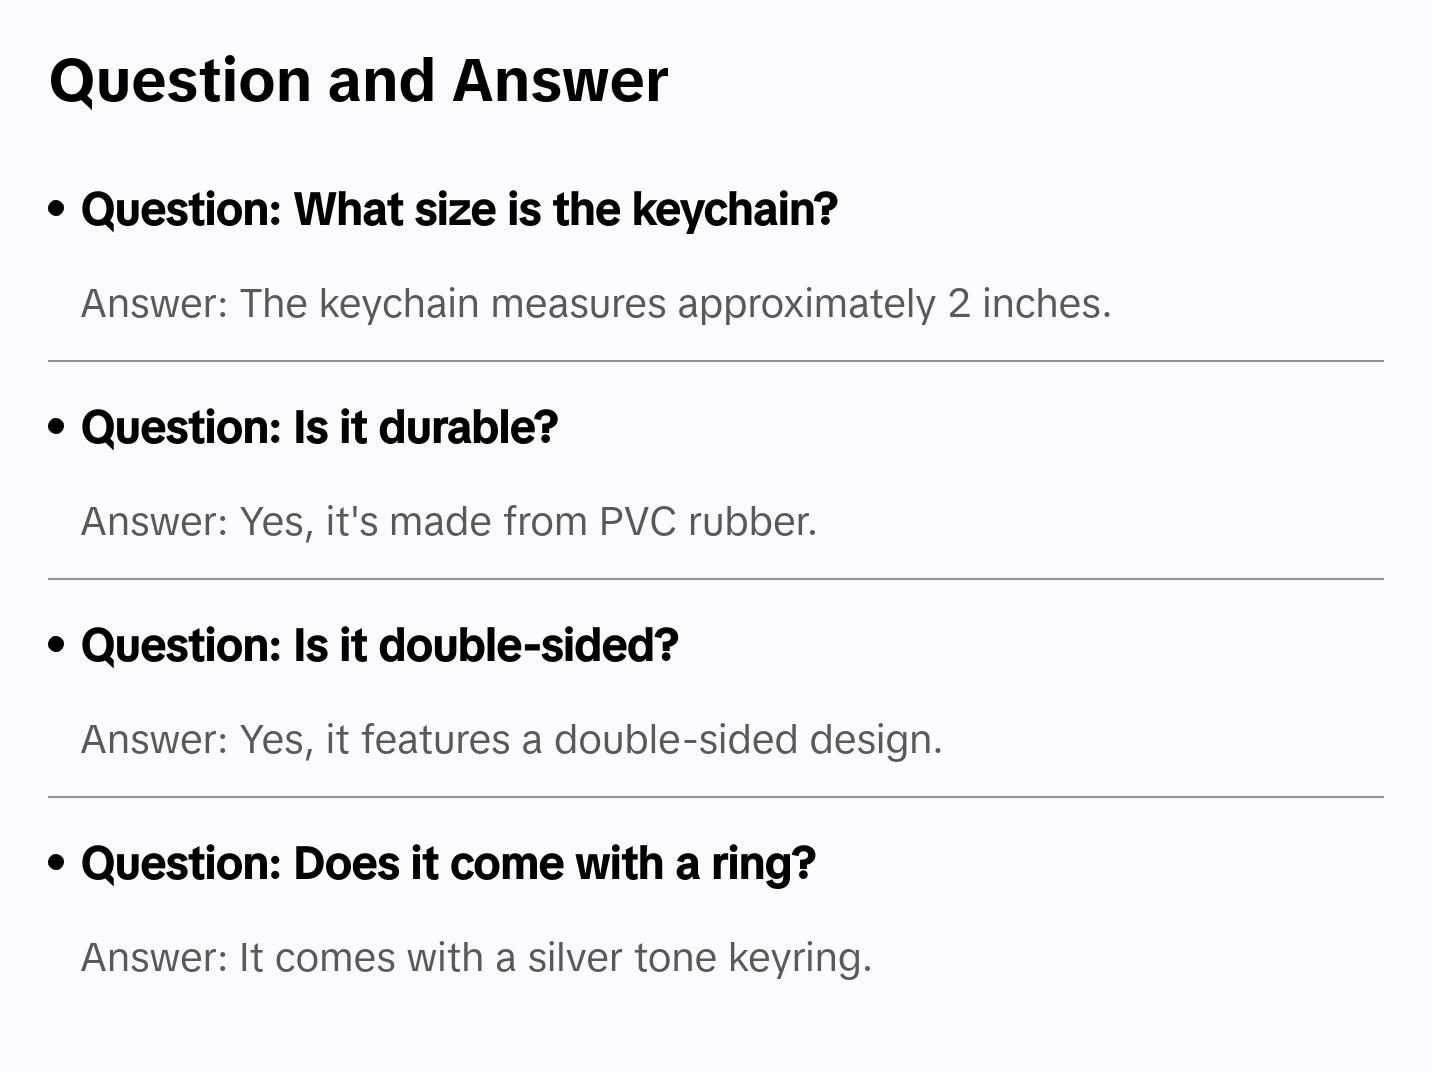
Task: Click the Question and Answer heading
Action: (x=358, y=81)
